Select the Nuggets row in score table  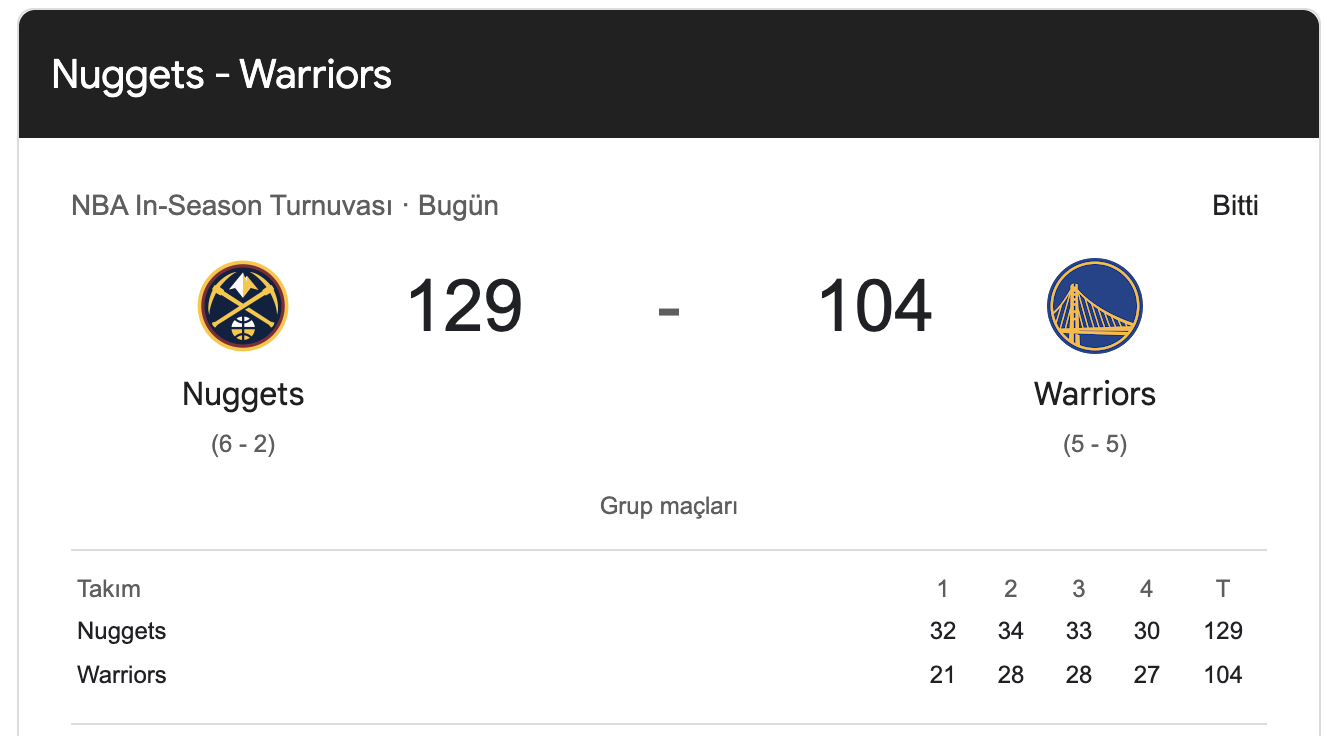point(122,631)
